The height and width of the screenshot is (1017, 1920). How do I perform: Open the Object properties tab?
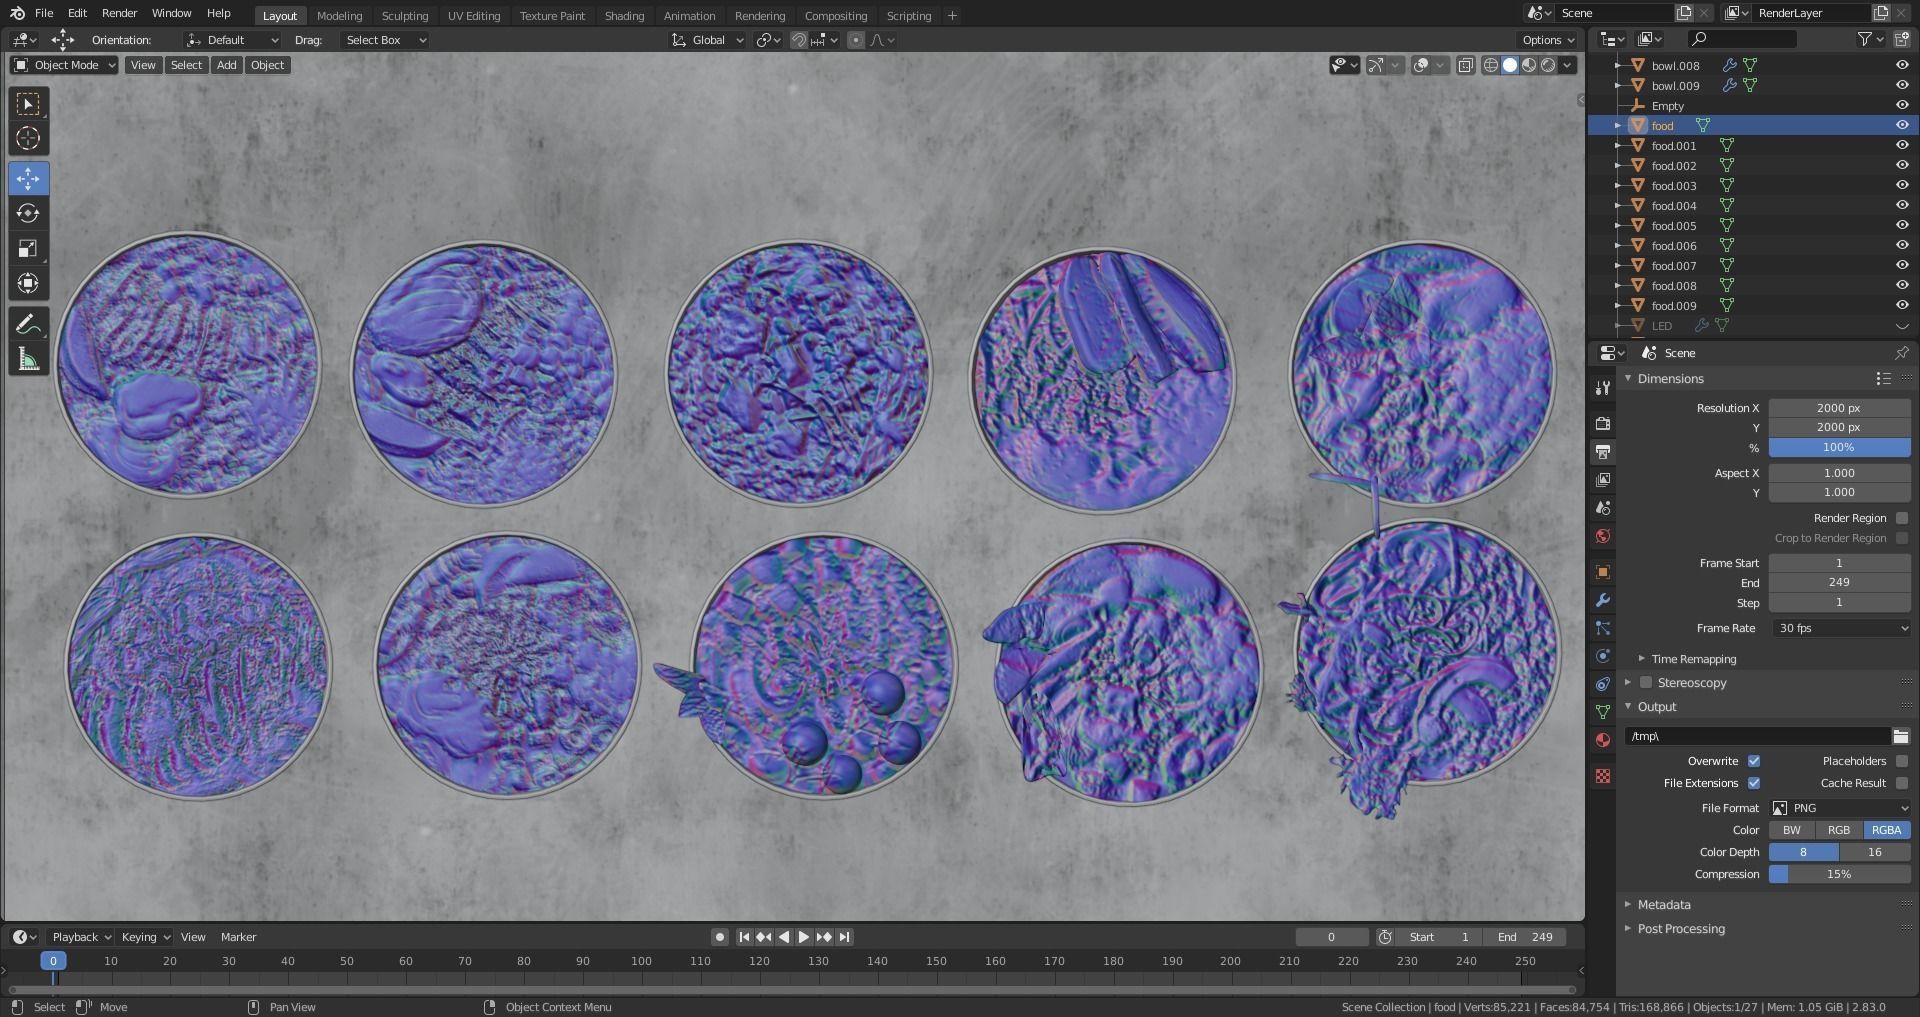point(1603,572)
